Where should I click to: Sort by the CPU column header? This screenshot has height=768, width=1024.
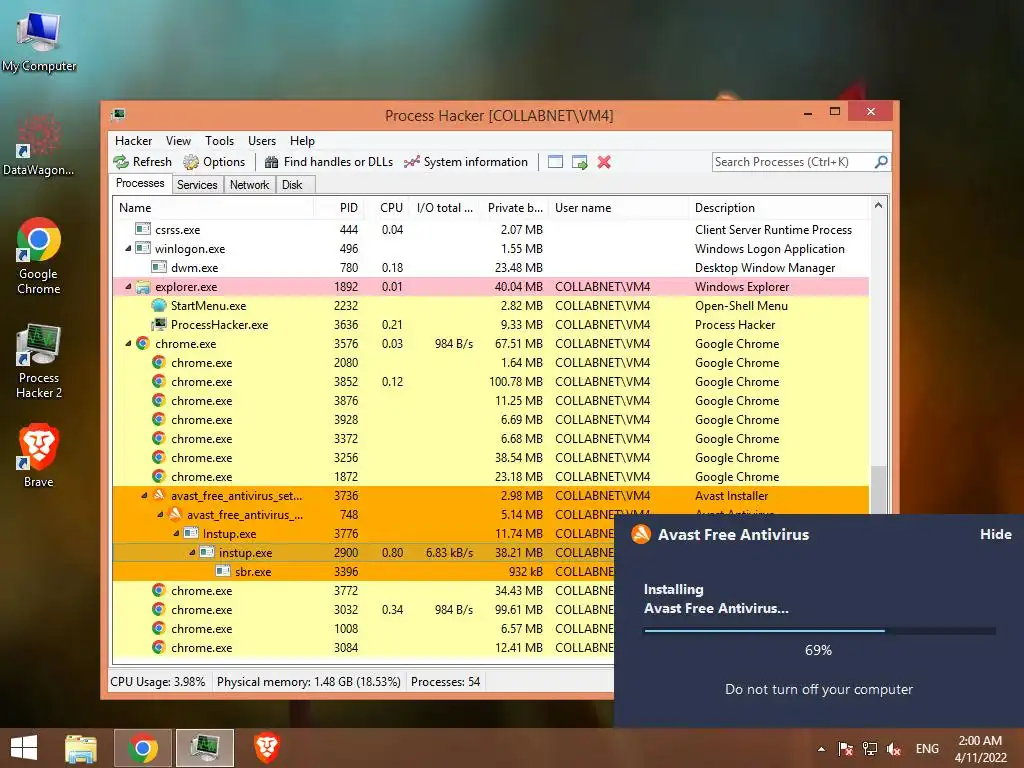click(387, 208)
